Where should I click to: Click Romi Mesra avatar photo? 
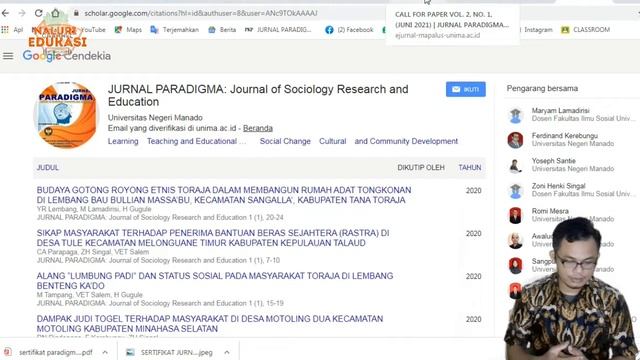516,216
